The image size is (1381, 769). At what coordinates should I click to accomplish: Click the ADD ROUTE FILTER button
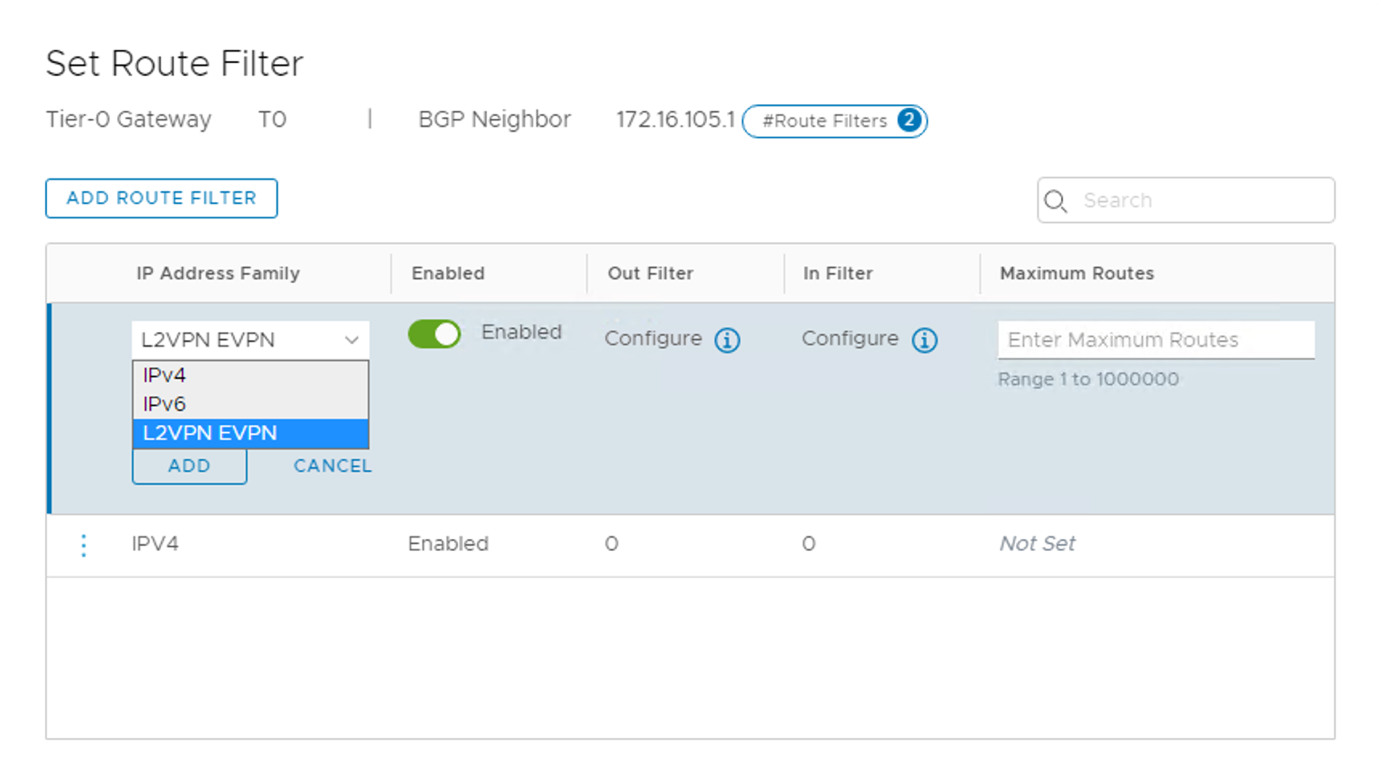point(161,198)
